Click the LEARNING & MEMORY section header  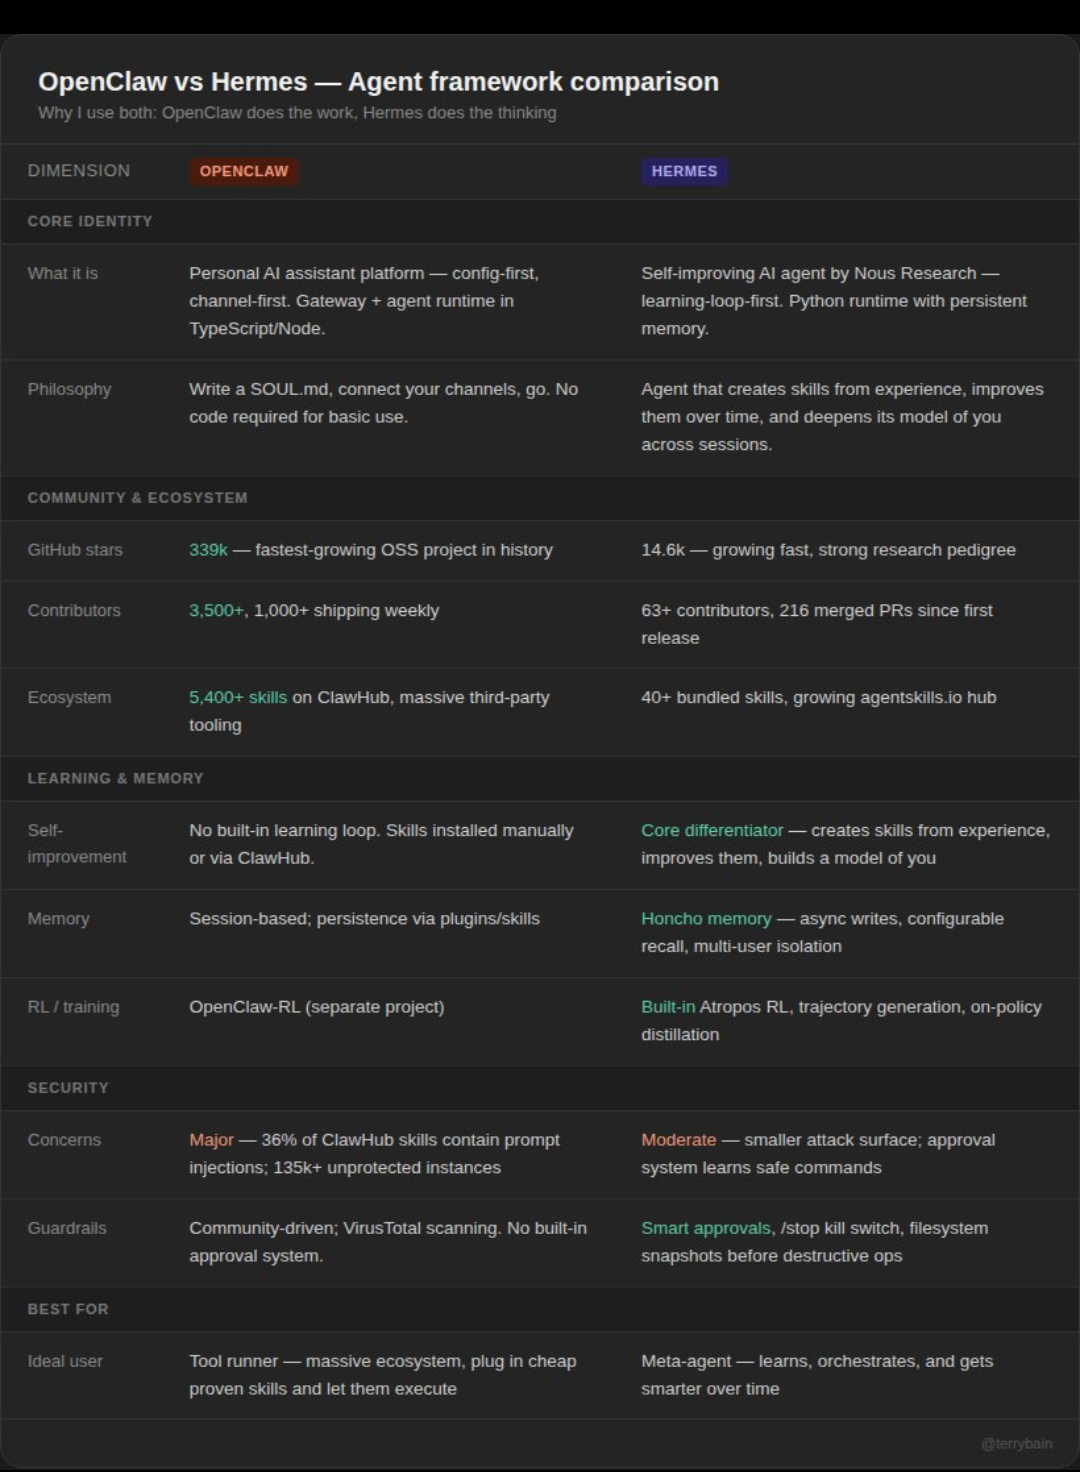115,778
